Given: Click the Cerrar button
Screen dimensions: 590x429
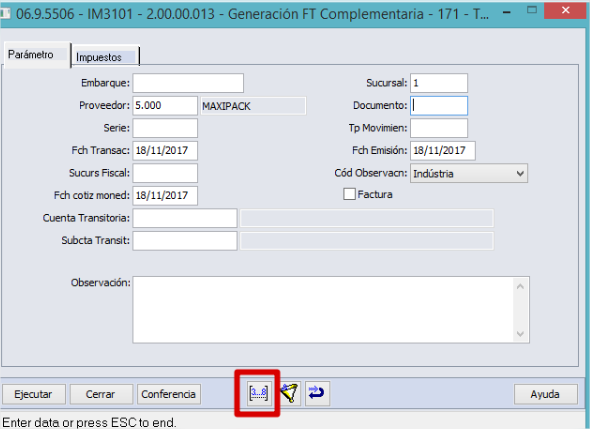Looking at the screenshot, I should click(x=101, y=394).
